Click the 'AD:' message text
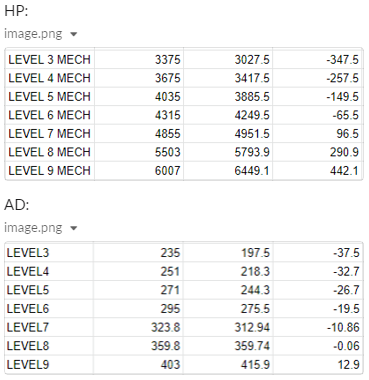Image resolution: width=369 pixels, height=380 pixels. coord(17,205)
